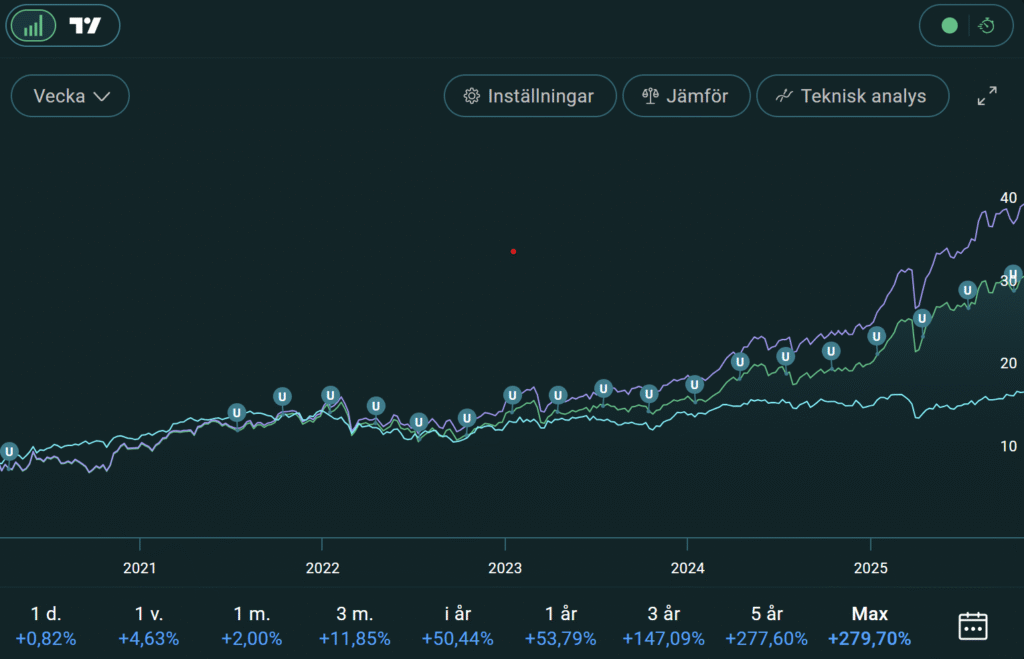Click the wavy line icon in Teknisk analys

tap(784, 97)
